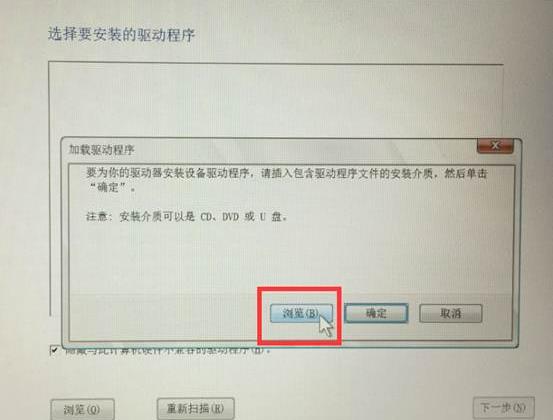The image size is (553, 420).
Task: Click 重新扫描(R) to rescan drivers
Action: tap(195, 409)
